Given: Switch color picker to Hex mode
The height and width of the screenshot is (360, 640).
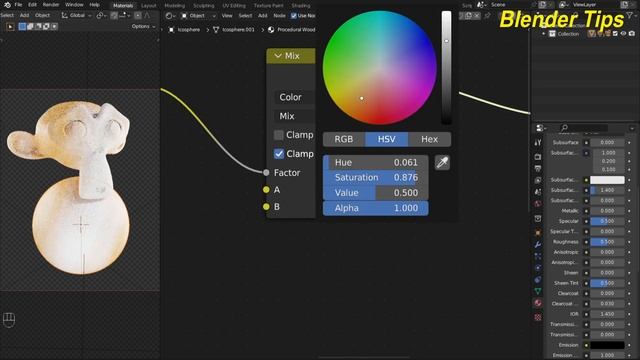Looking at the screenshot, I should pyautogui.click(x=429, y=139).
